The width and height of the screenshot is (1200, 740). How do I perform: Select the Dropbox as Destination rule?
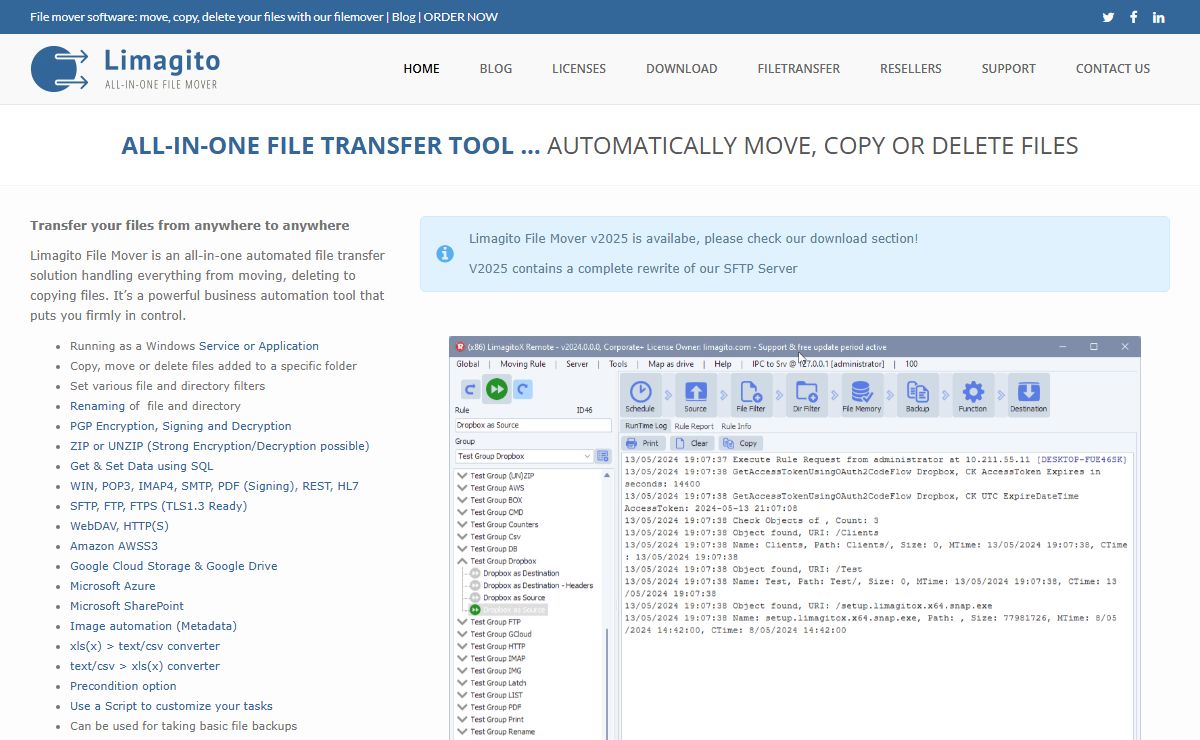pyautogui.click(x=521, y=574)
